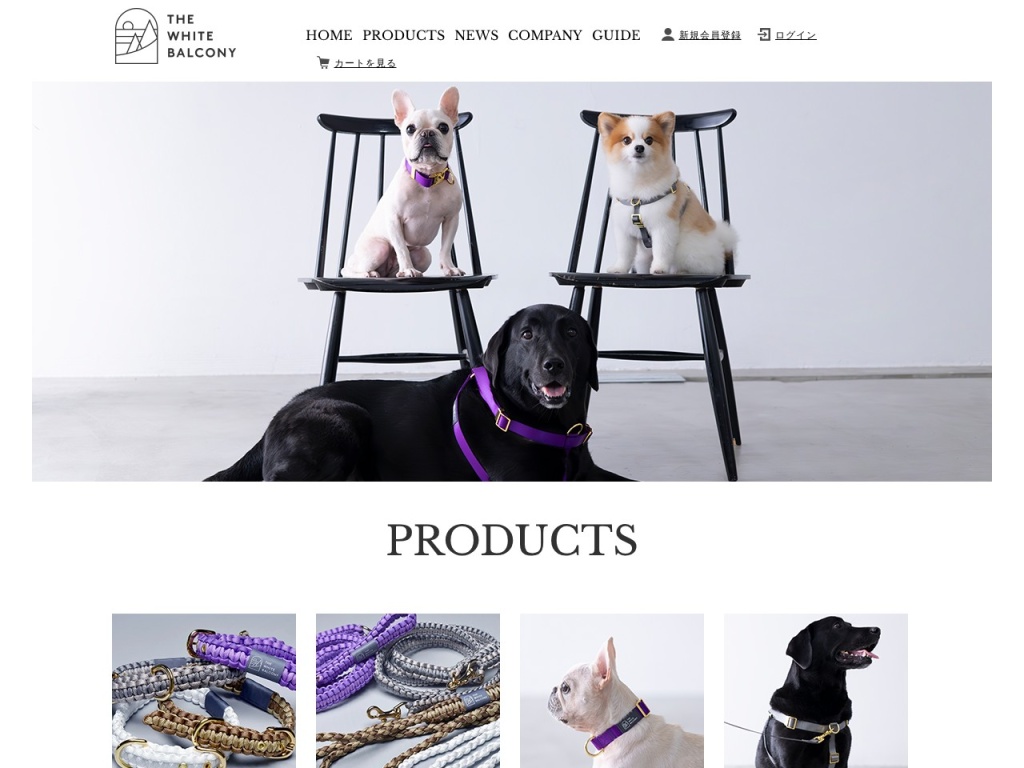Click the カートを見る link
The height and width of the screenshot is (768, 1024).
(365, 63)
